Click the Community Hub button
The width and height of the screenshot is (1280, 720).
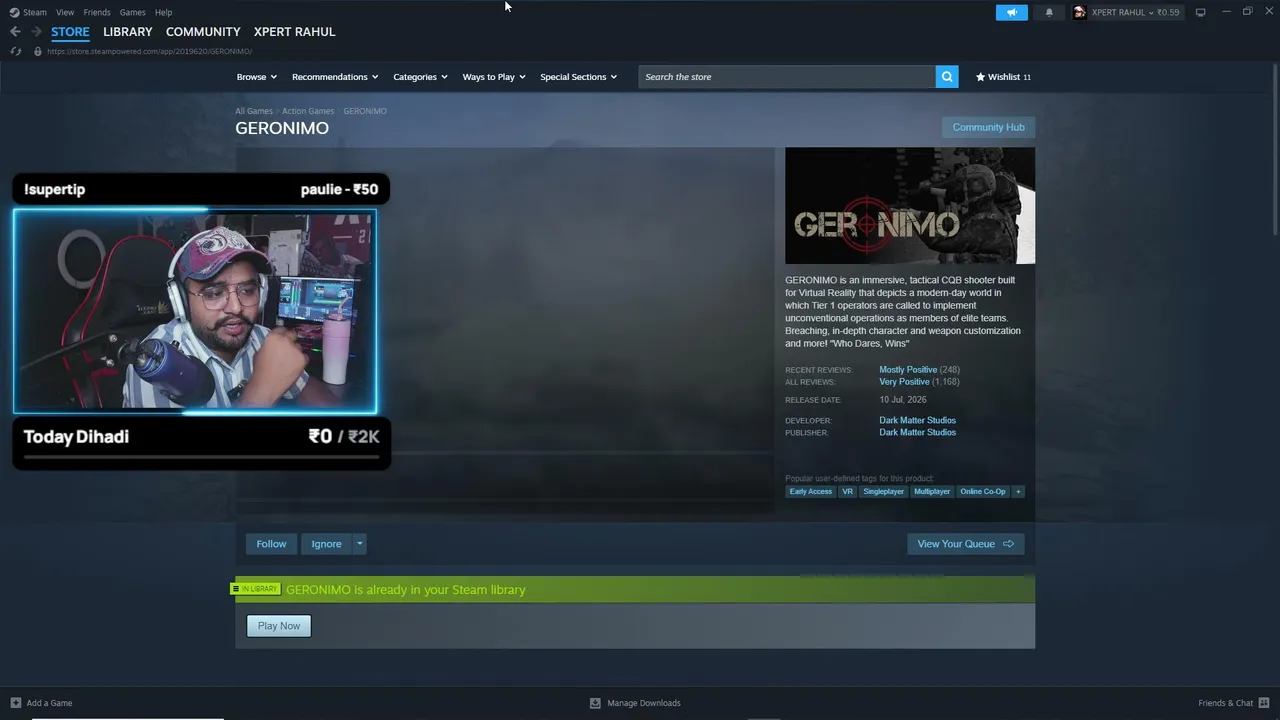click(x=988, y=127)
